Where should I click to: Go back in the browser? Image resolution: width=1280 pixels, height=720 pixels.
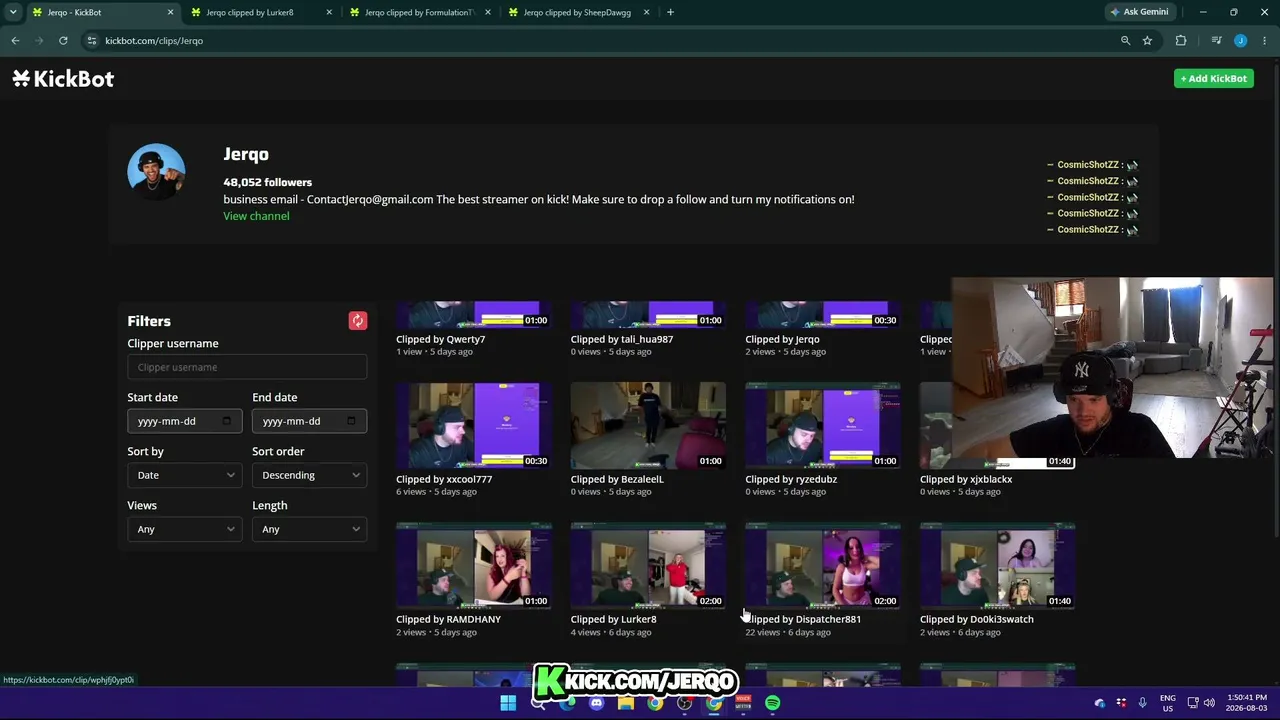click(x=15, y=41)
